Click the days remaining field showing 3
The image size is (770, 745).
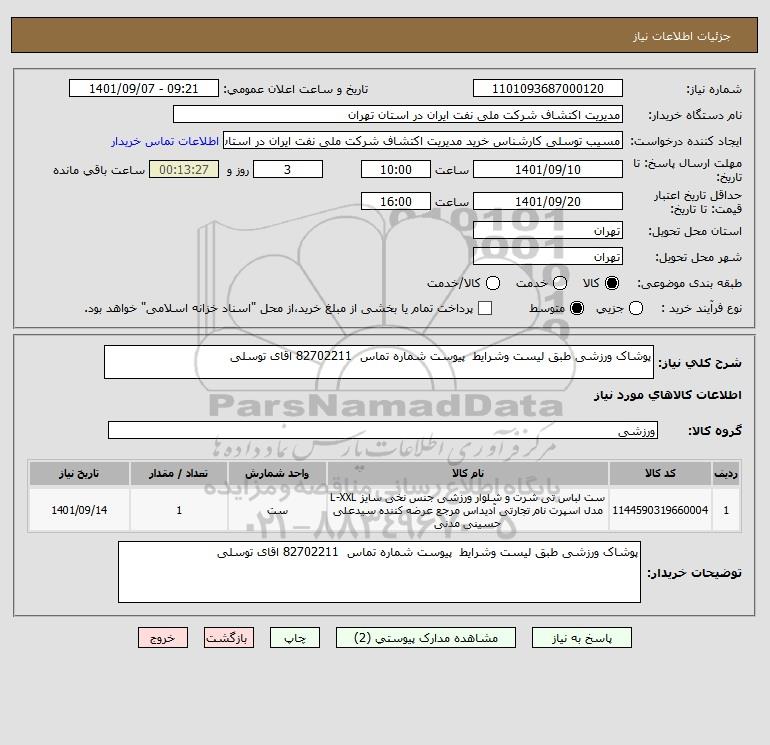tap(288, 169)
